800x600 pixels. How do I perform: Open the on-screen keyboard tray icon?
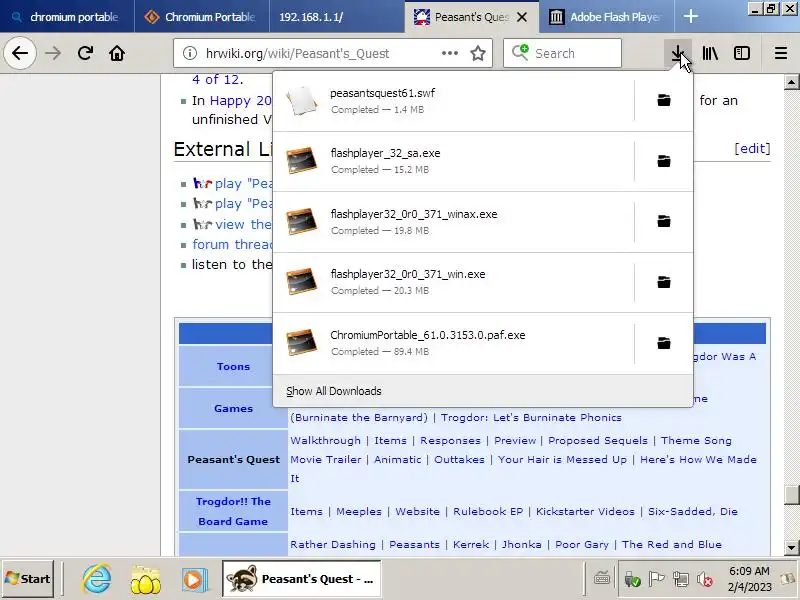click(602, 579)
